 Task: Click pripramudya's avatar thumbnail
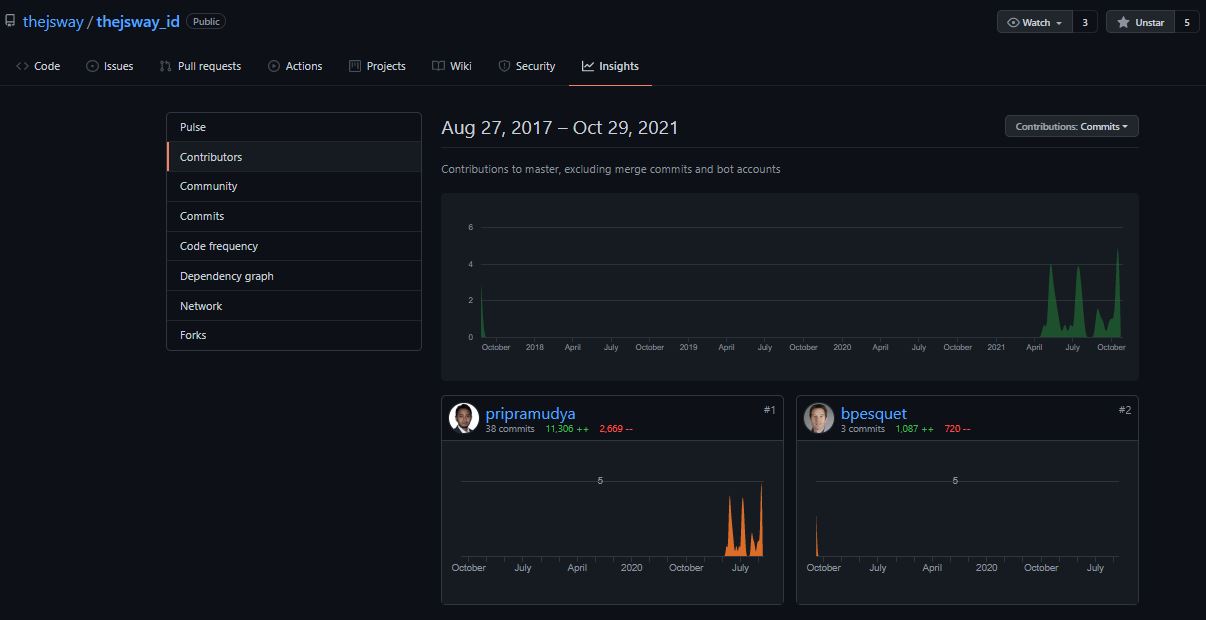click(464, 418)
